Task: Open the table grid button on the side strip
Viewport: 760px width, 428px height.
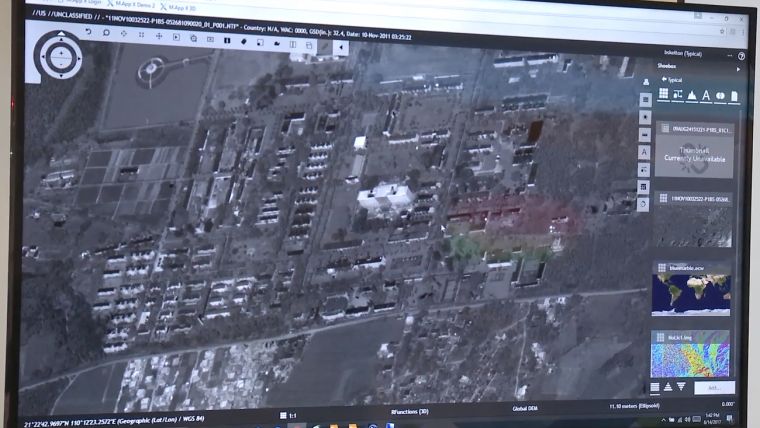Action: (x=643, y=187)
